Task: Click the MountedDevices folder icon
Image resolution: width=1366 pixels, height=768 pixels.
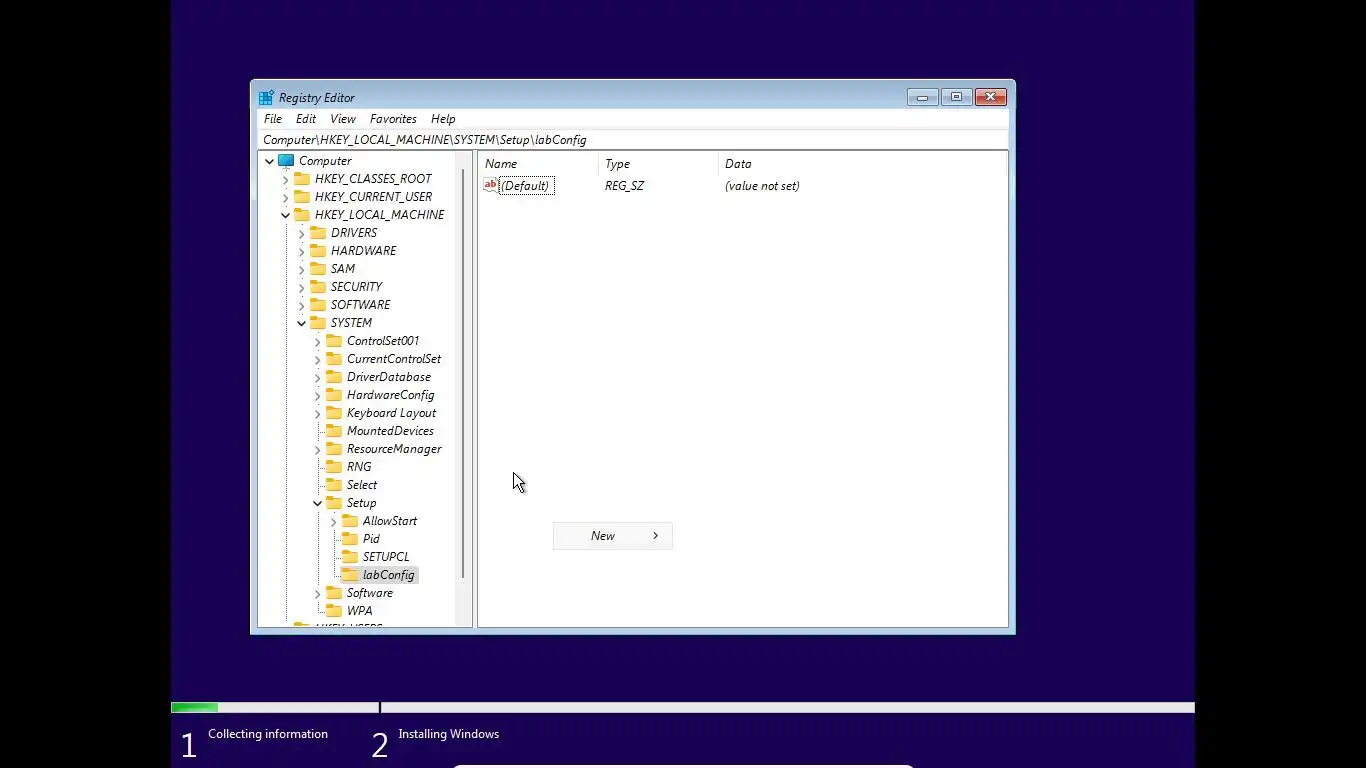Action: tap(334, 431)
